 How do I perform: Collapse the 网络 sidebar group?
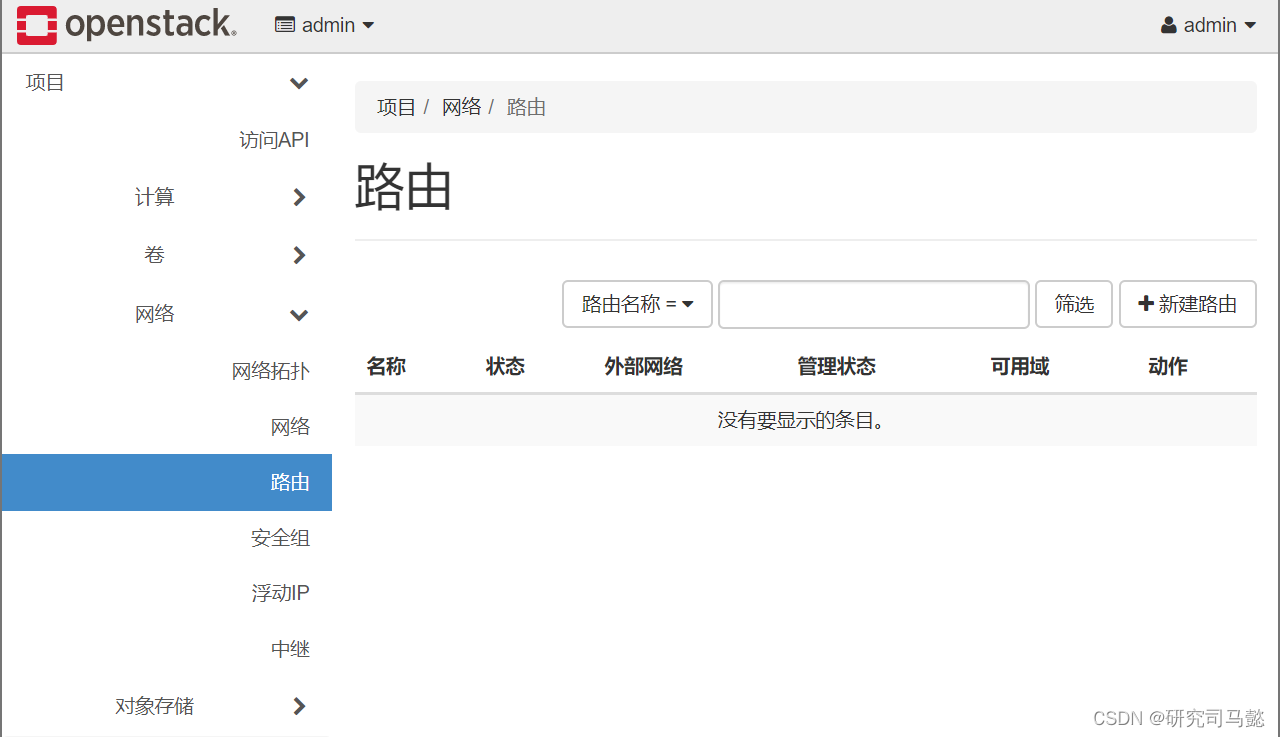[x=220, y=314]
